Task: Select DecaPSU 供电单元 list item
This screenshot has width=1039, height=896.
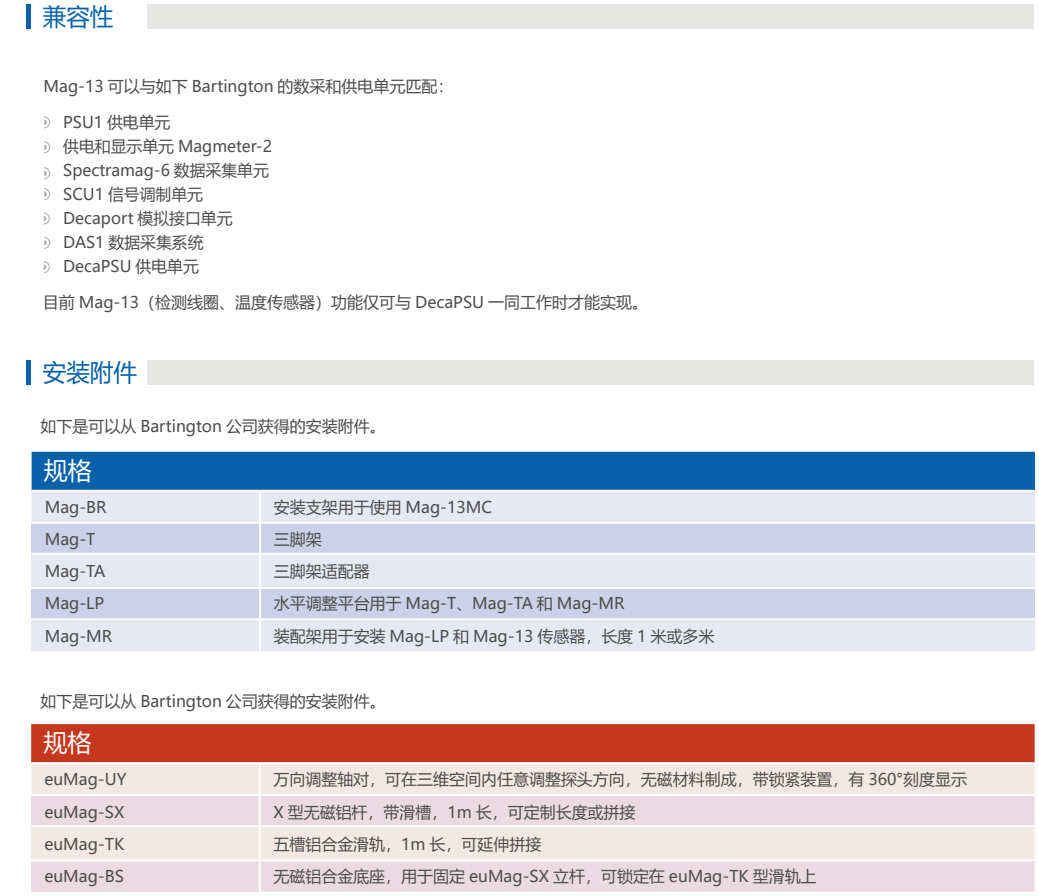Action: (131, 266)
